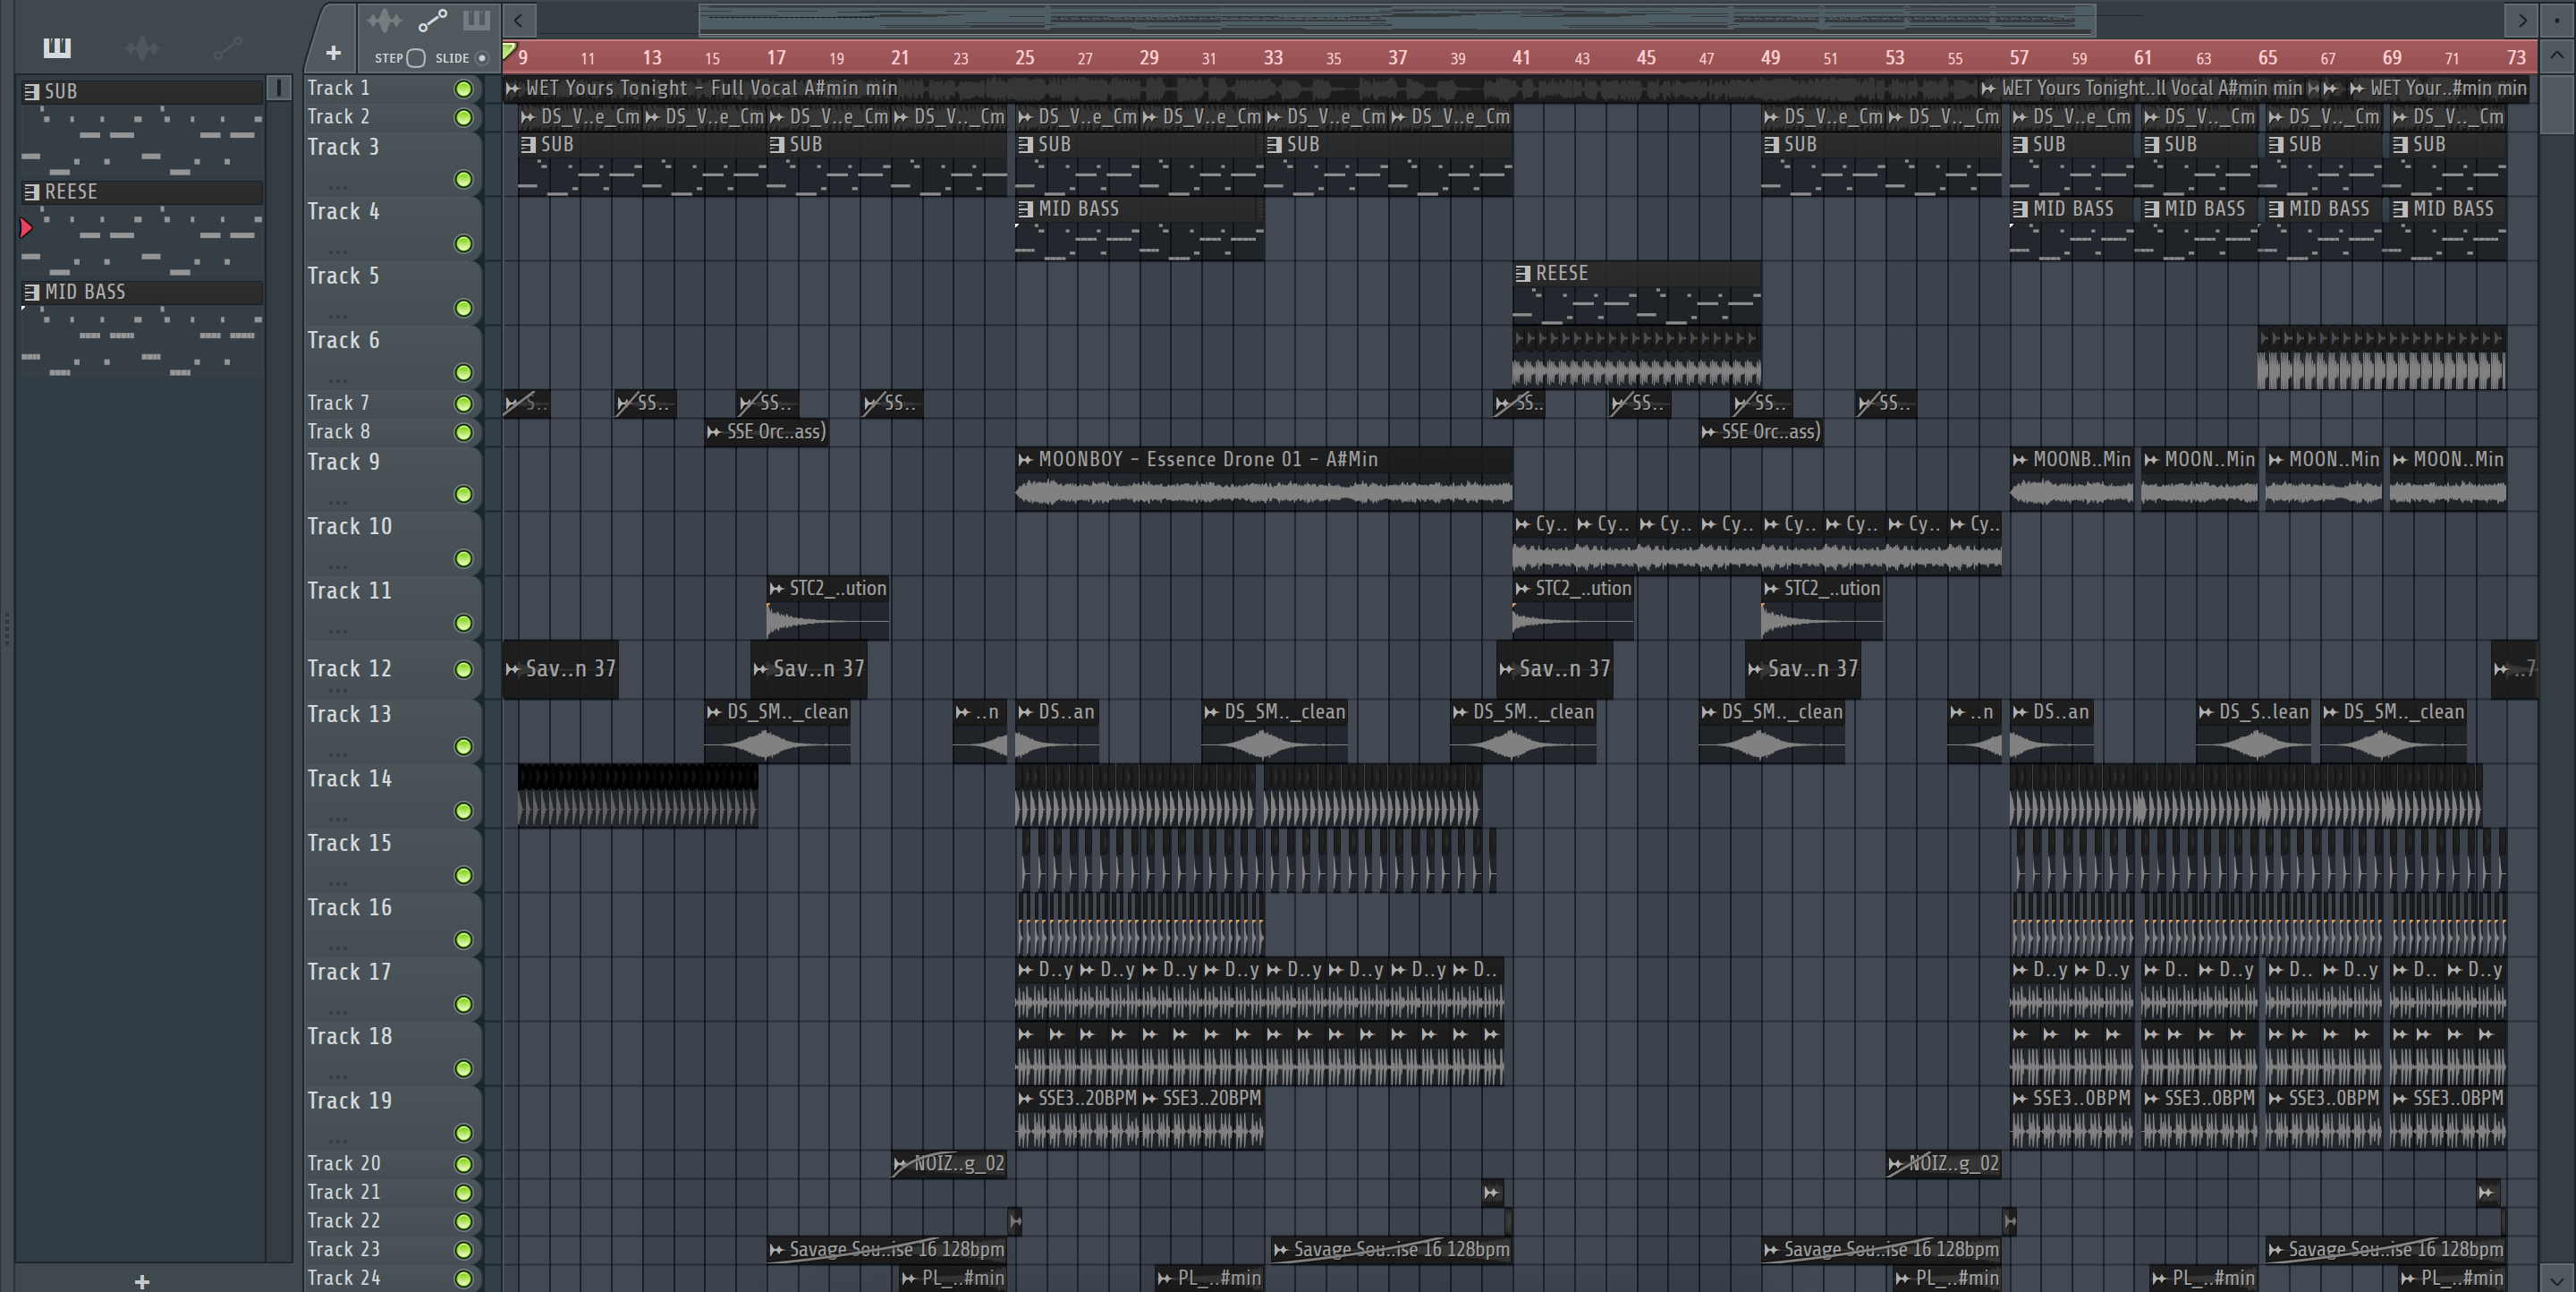2576x1292 pixels.
Task: Click bar 25 on the timeline ruler
Action: pos(1024,57)
